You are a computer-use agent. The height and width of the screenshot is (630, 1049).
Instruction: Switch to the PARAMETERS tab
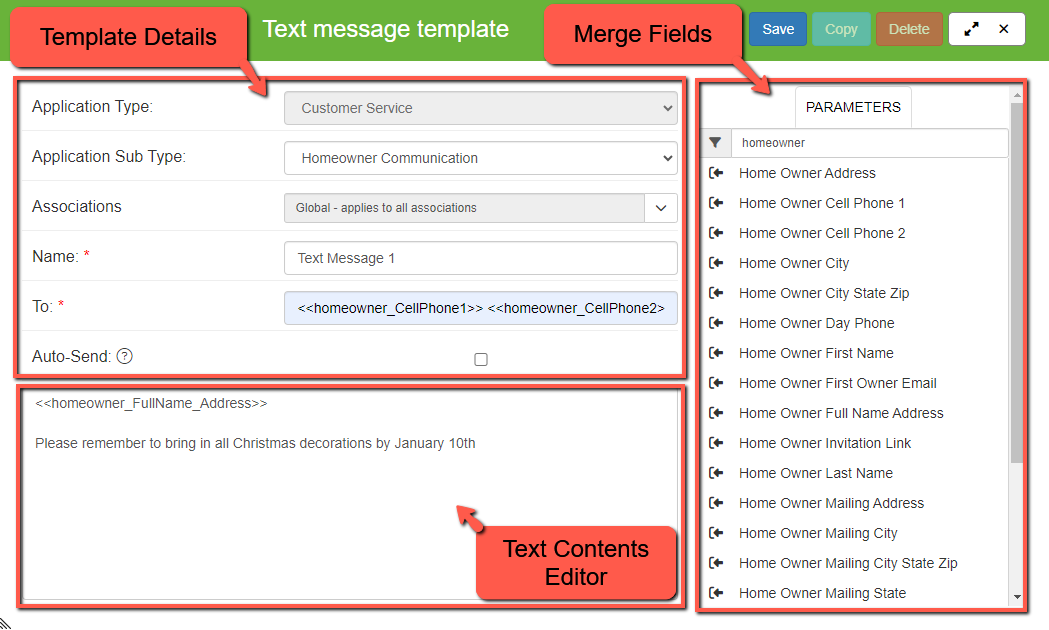pos(853,107)
